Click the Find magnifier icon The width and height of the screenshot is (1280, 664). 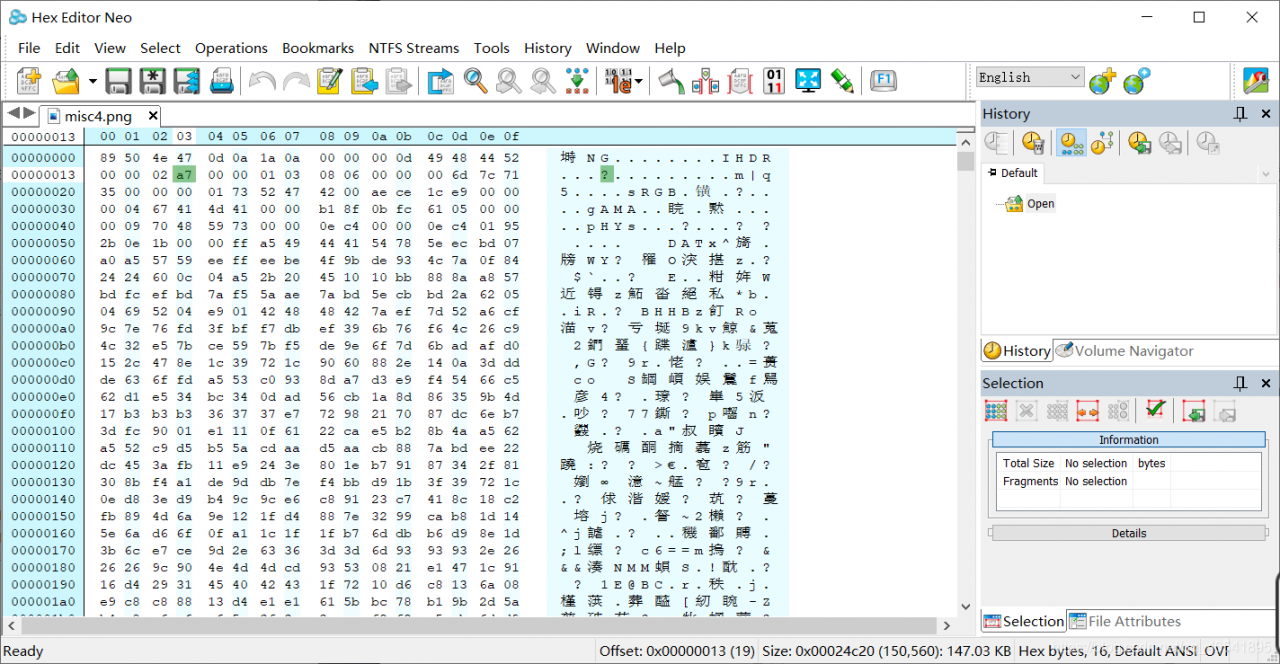click(x=475, y=81)
